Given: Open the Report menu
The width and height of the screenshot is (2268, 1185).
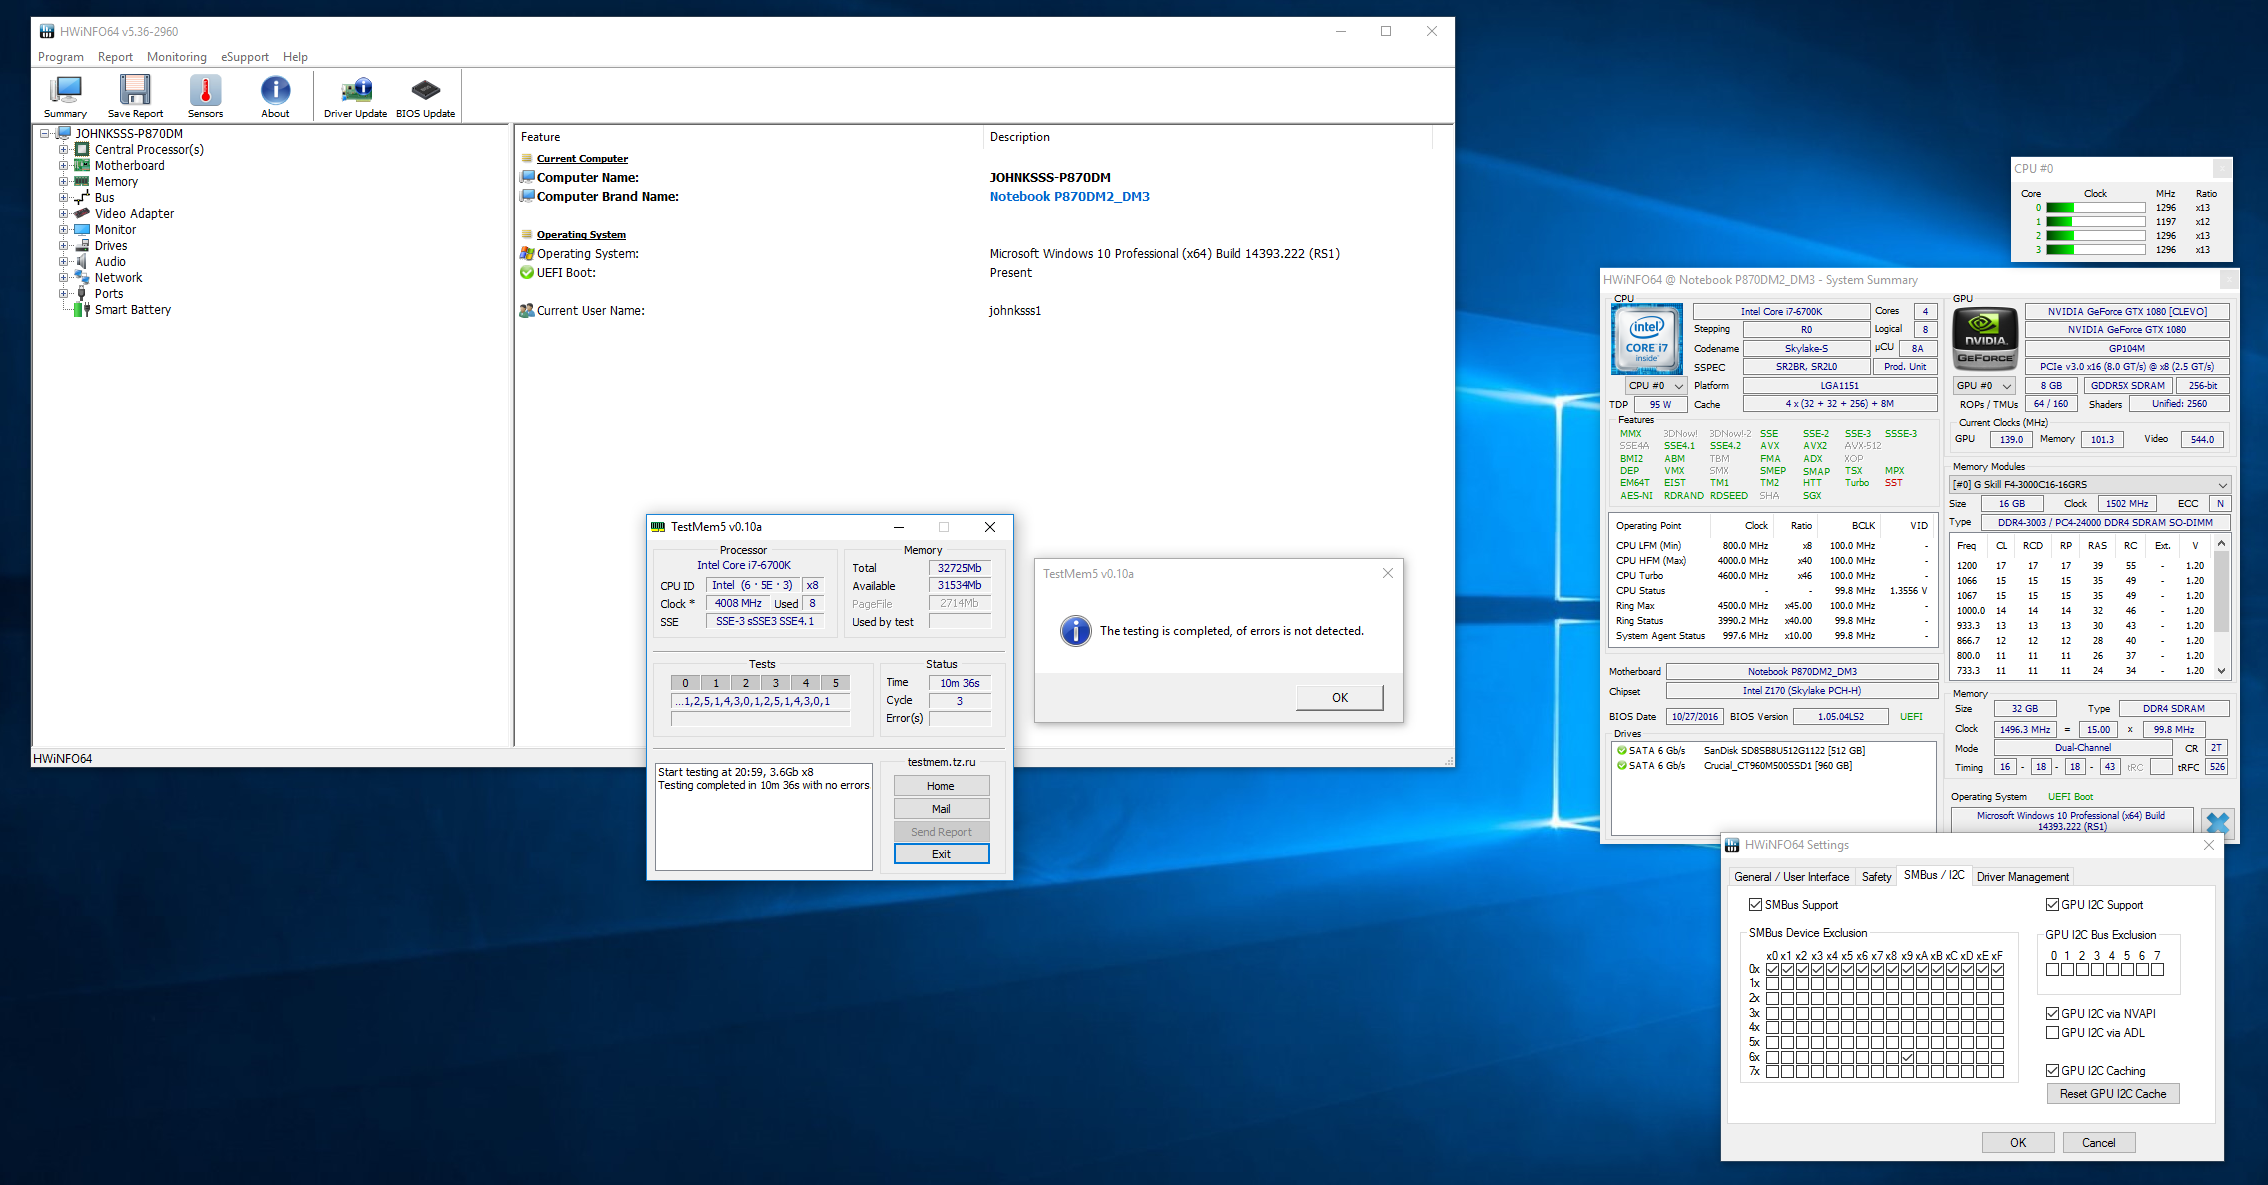Looking at the screenshot, I should pyautogui.click(x=115, y=57).
